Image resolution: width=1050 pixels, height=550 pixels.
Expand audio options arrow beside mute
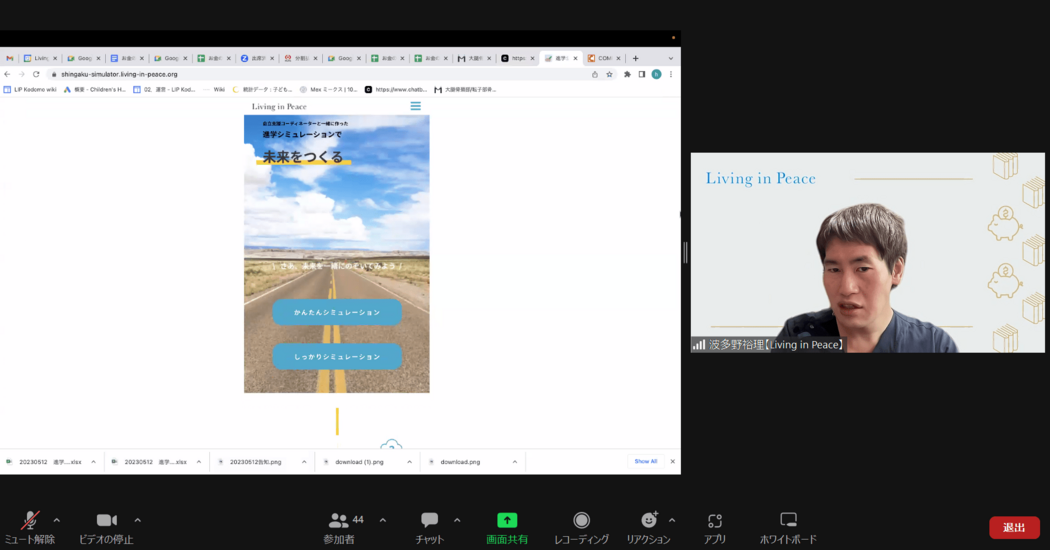pos(57,520)
